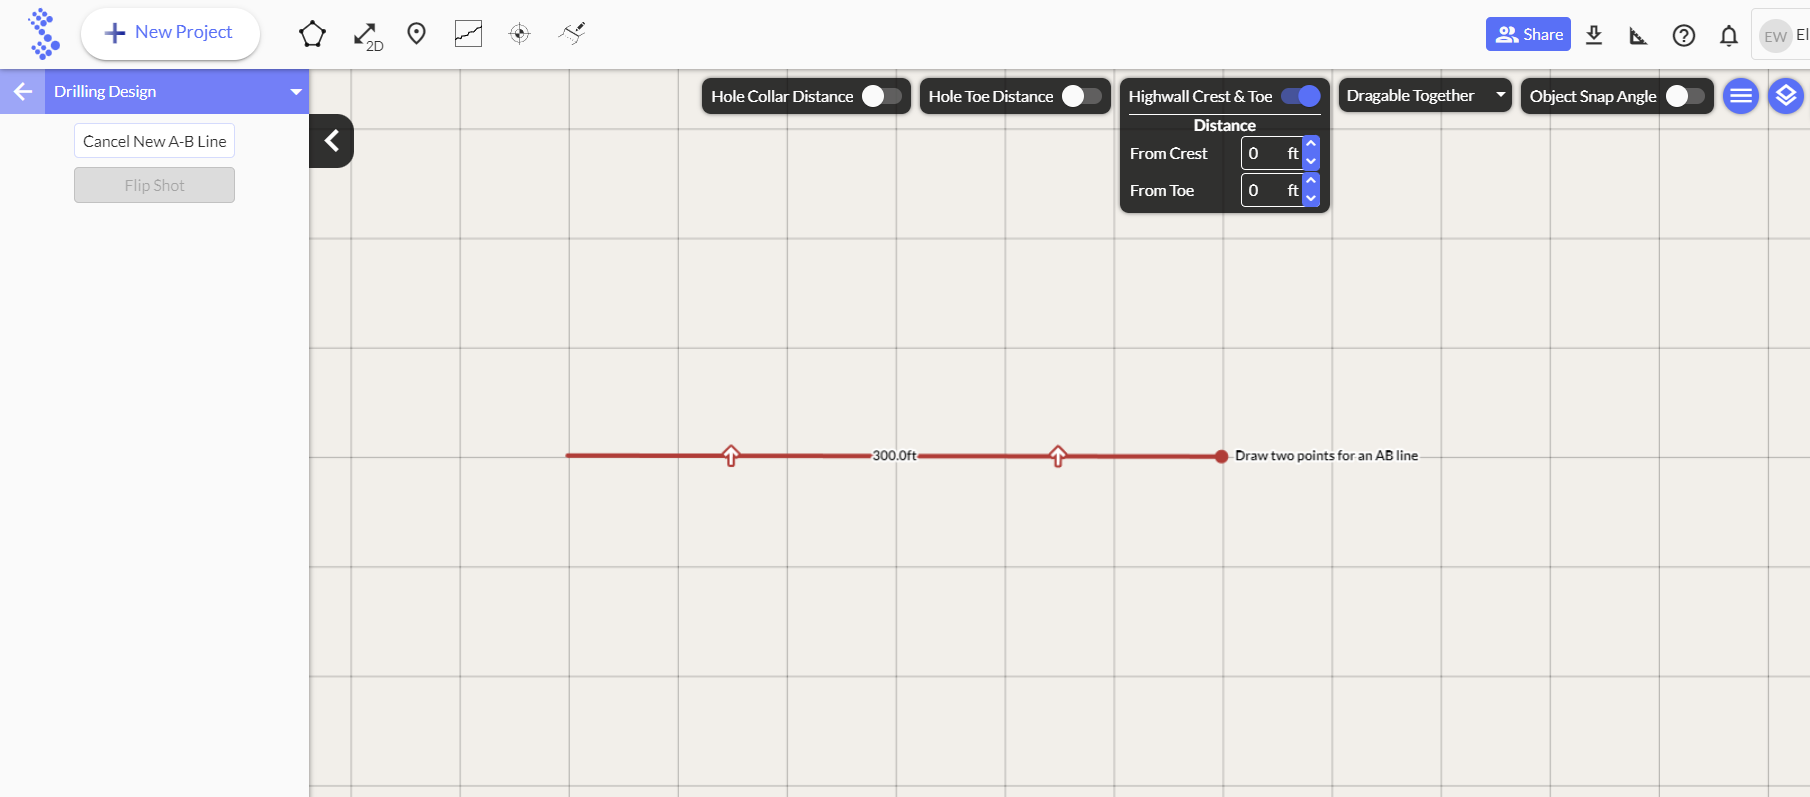This screenshot has width=1810, height=797.
Task: Click the notifications bell icon
Action: pos(1728,35)
